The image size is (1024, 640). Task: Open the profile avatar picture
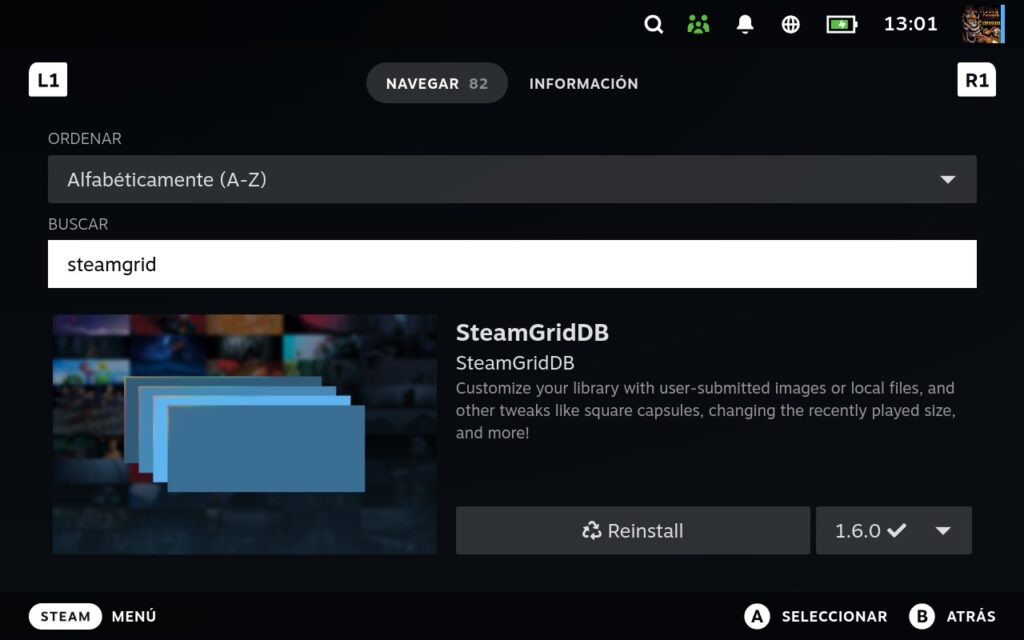(x=982, y=25)
